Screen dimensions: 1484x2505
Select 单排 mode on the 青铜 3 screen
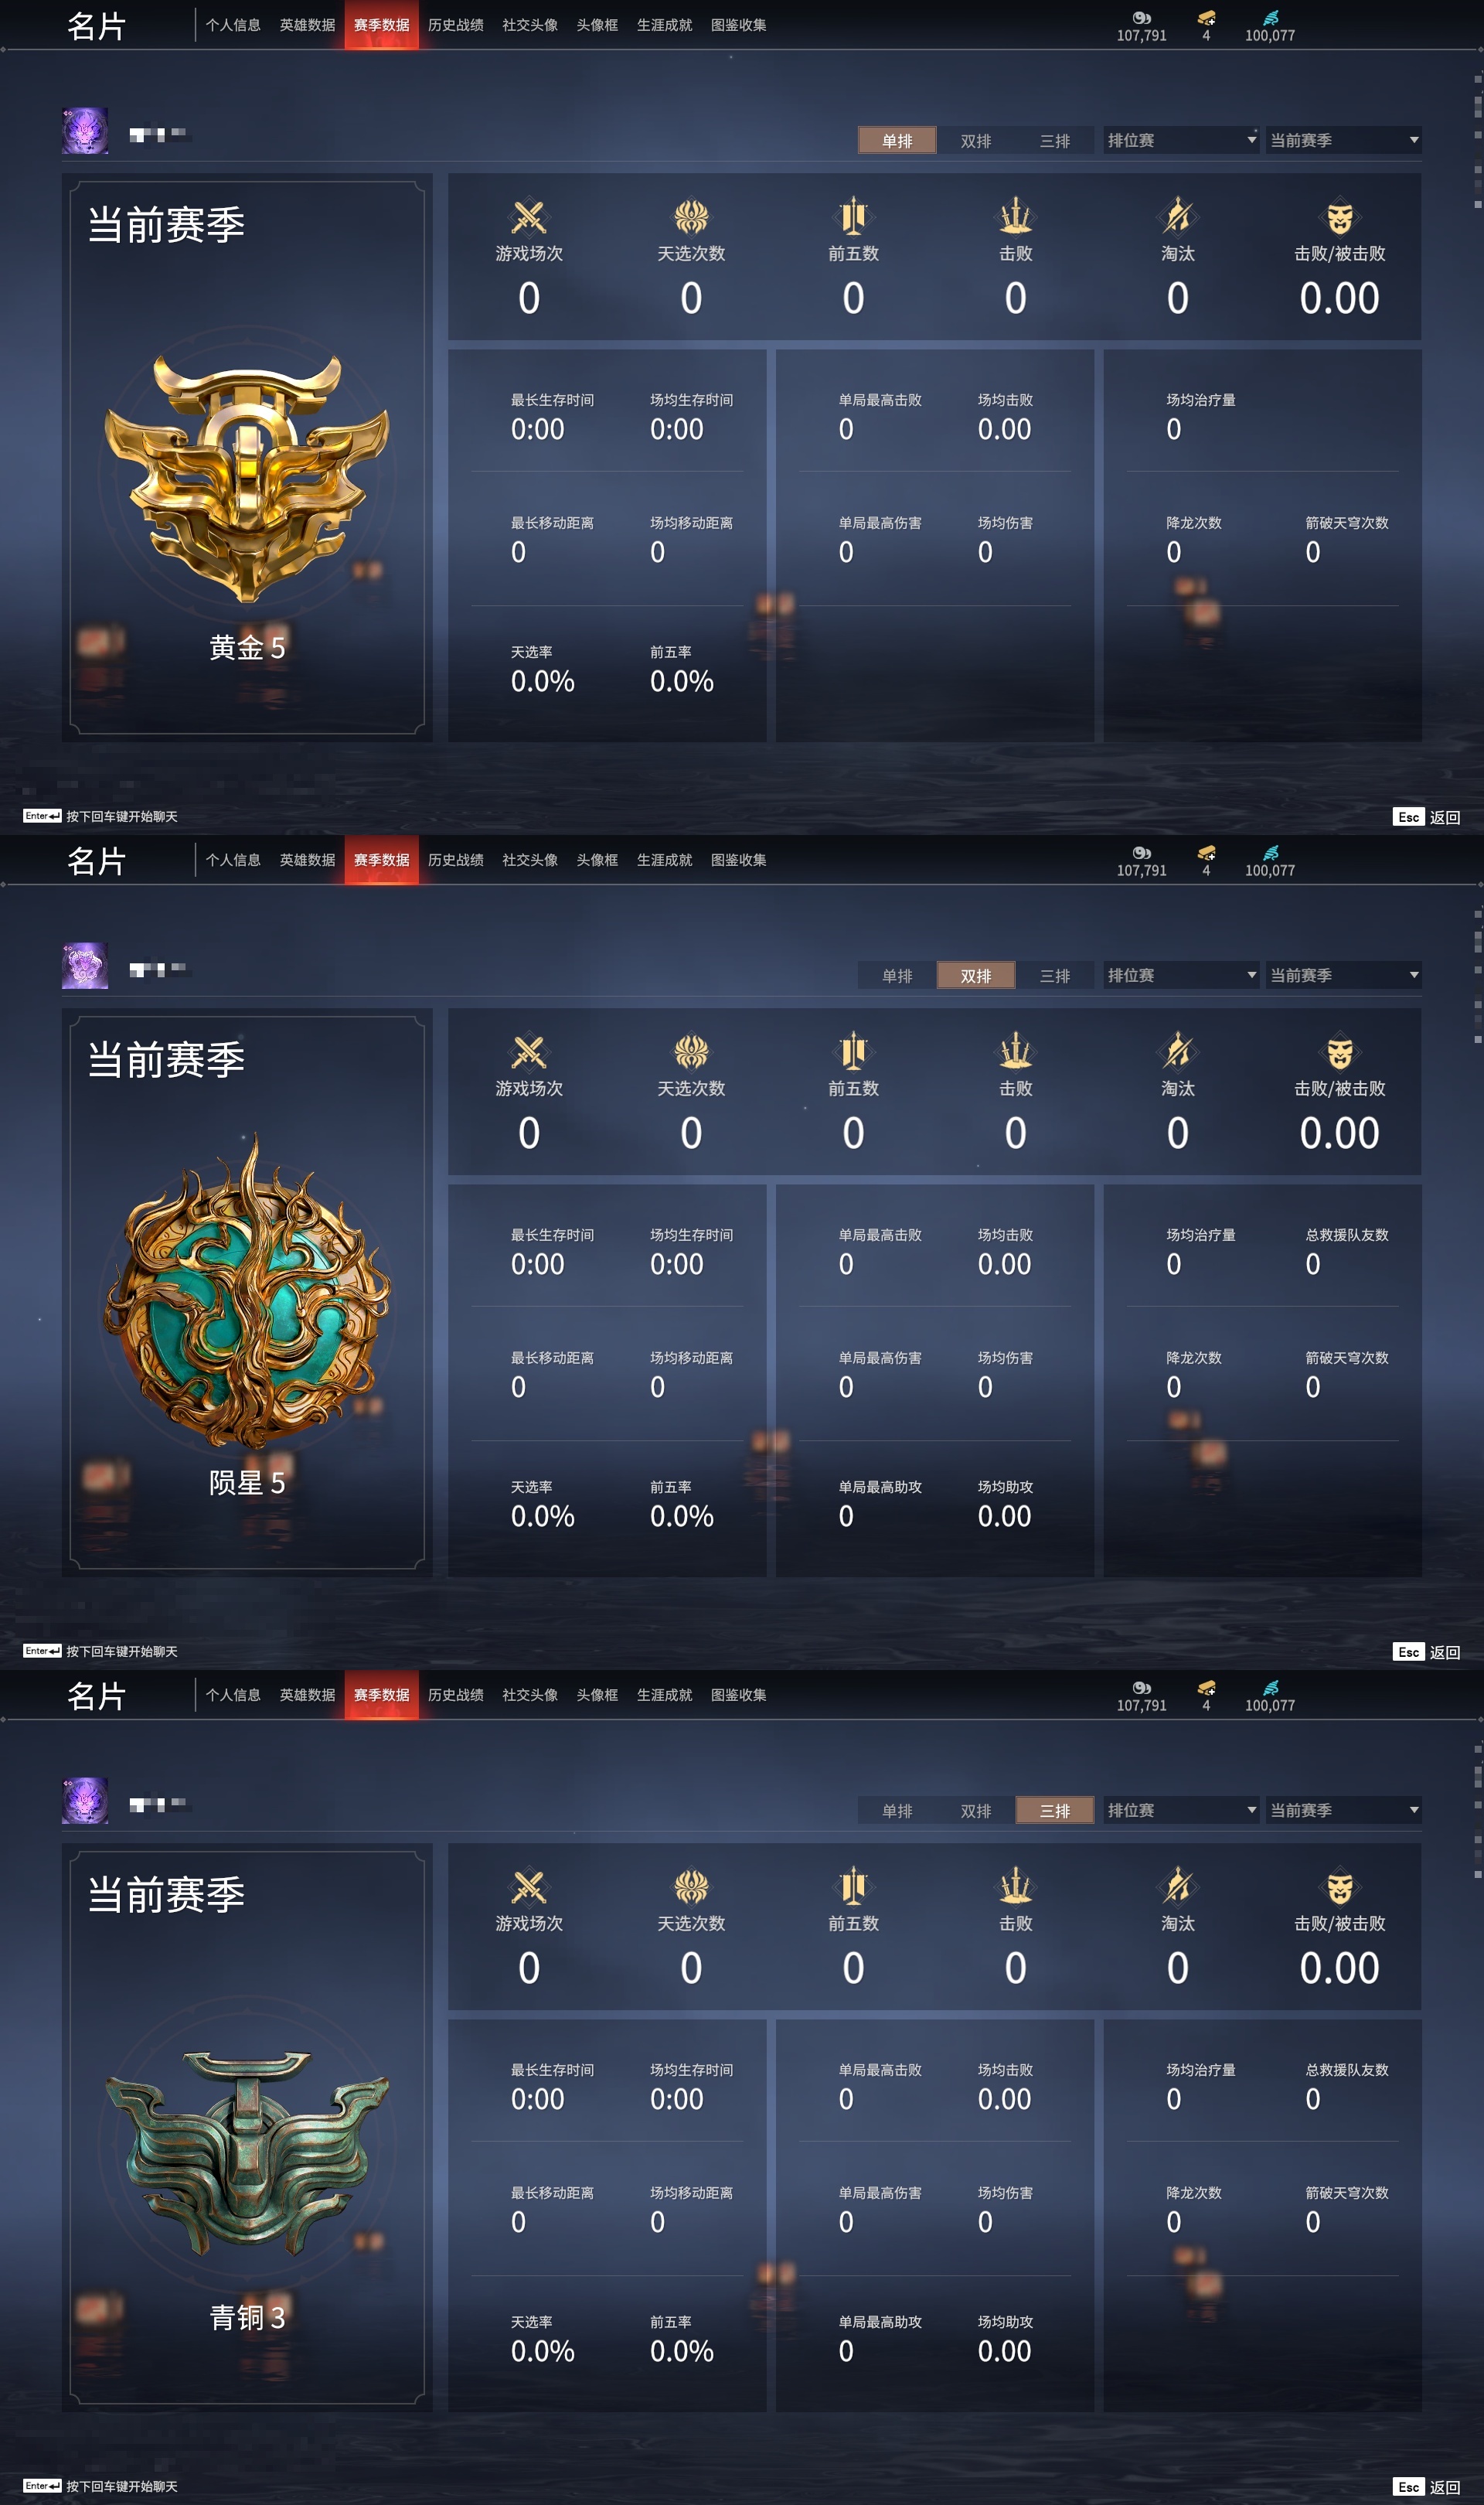click(897, 1810)
